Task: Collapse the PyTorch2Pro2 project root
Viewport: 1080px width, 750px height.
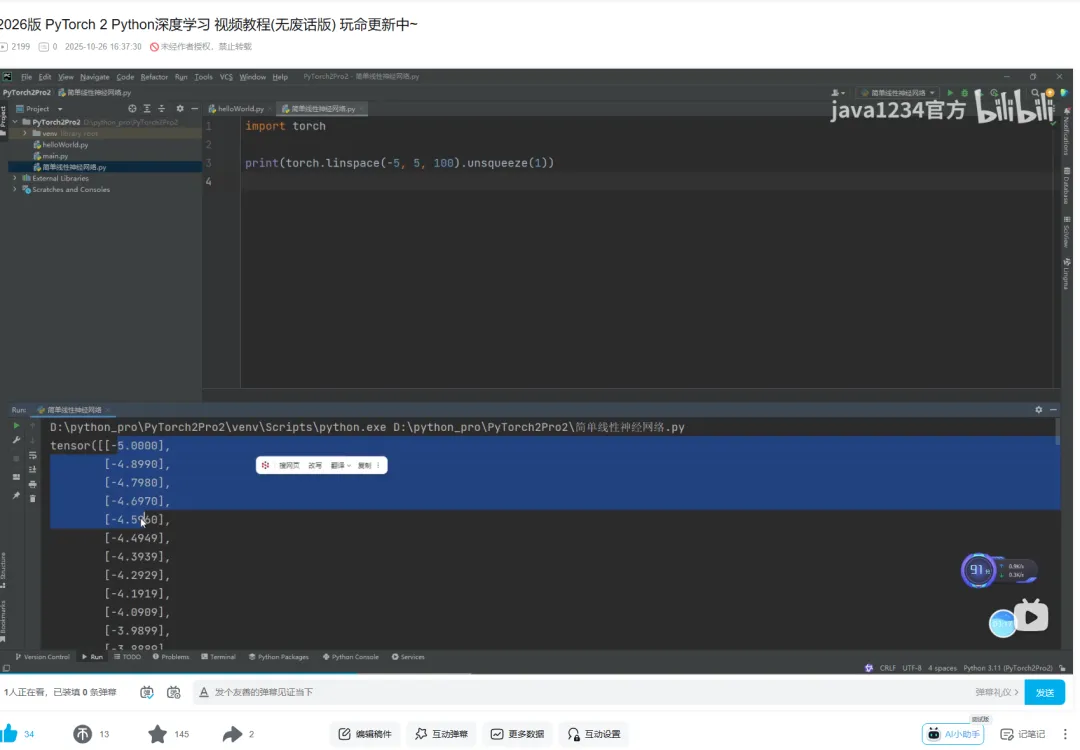Action: [x=15, y=122]
